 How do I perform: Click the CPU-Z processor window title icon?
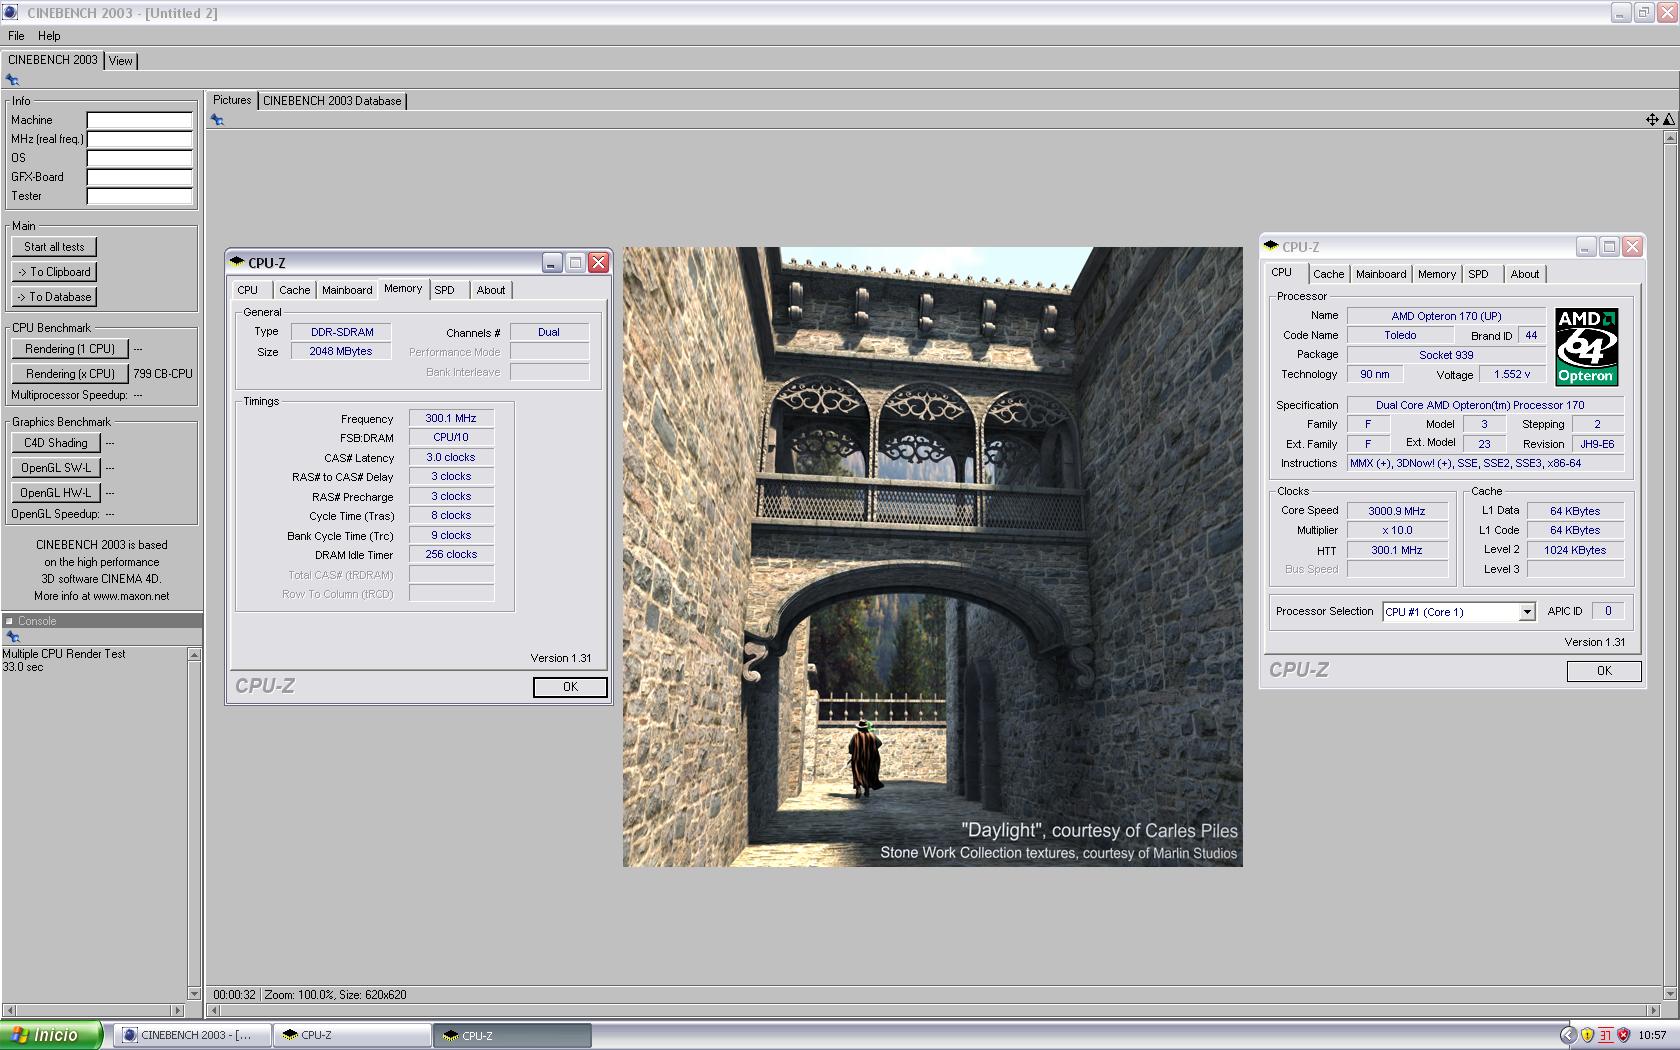(1271, 246)
